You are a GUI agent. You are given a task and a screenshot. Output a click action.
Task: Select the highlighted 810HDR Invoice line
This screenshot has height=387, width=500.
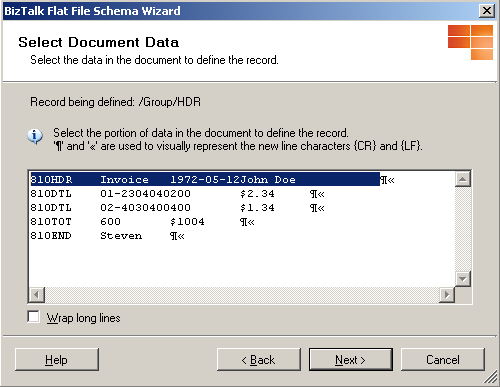click(x=205, y=179)
